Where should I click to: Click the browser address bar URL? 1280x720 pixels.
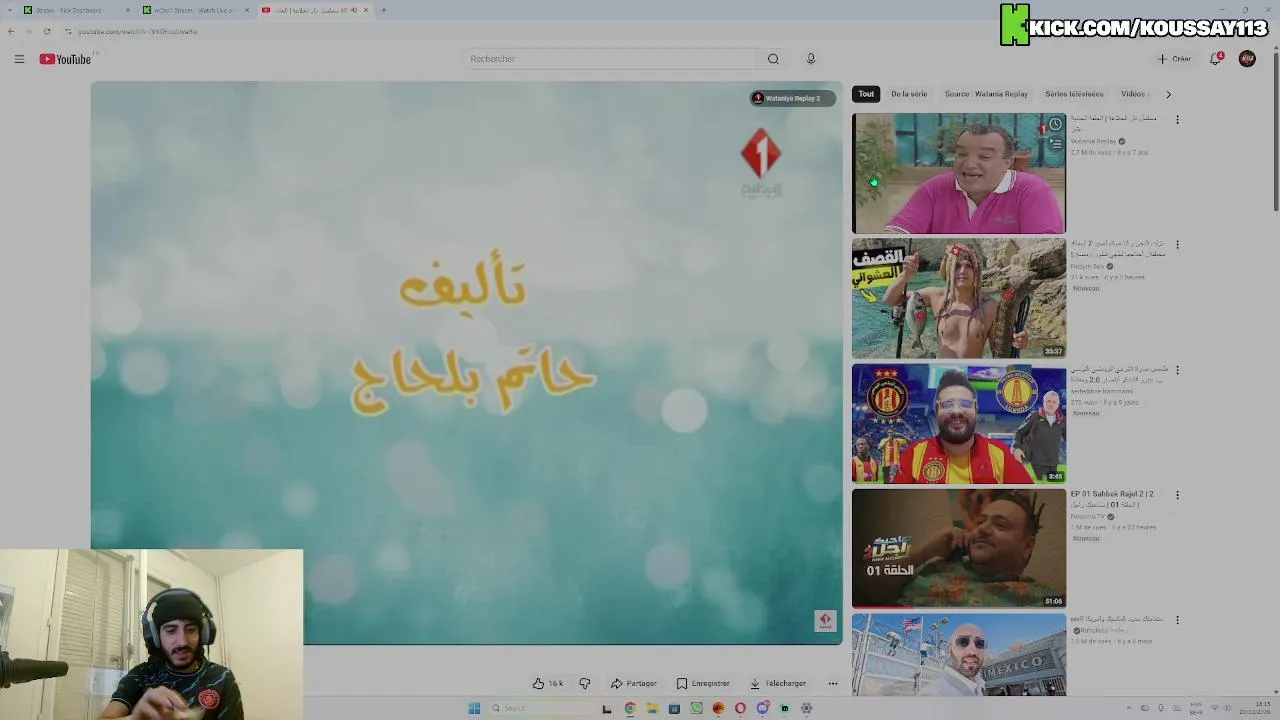pyautogui.click(x=137, y=31)
